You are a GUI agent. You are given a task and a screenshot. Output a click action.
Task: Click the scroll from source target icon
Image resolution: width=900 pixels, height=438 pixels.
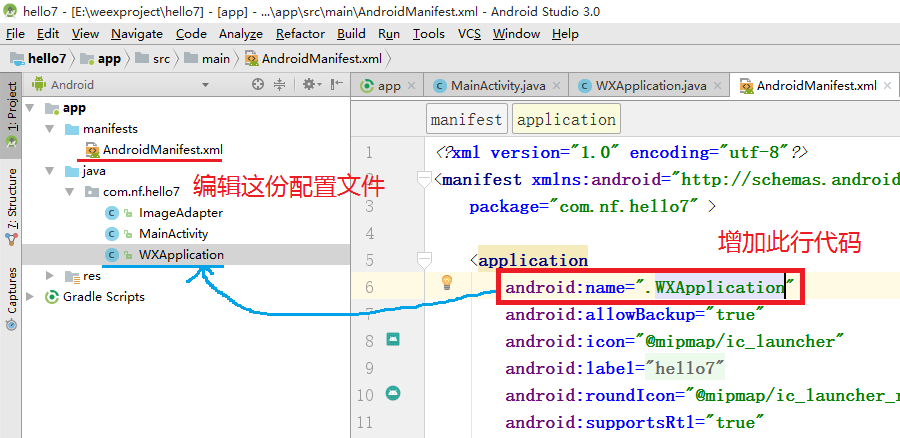pyautogui.click(x=258, y=85)
